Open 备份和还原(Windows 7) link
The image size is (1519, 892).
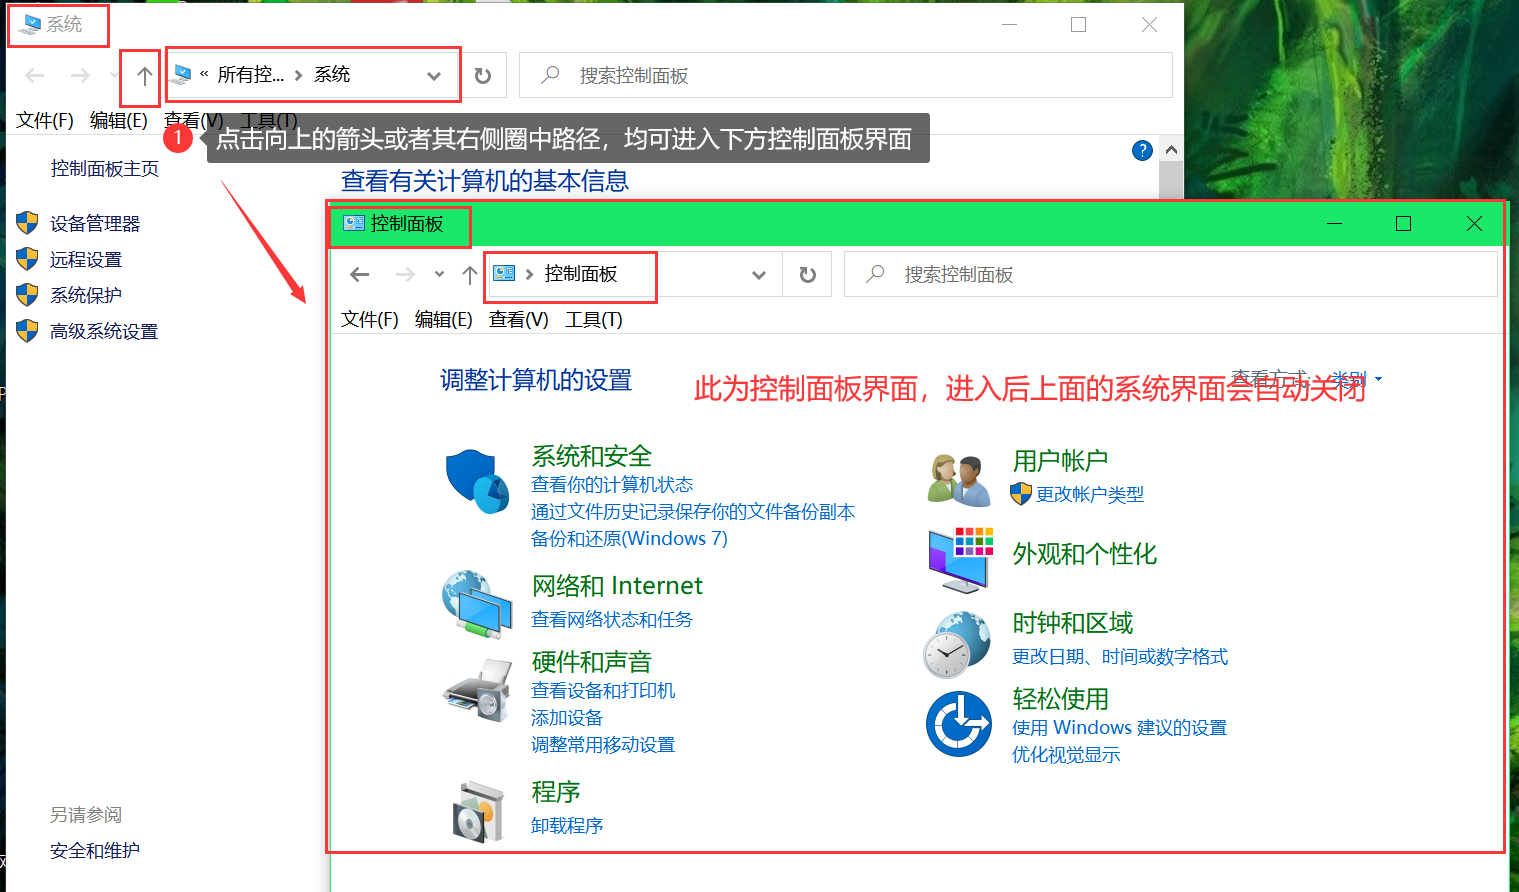[629, 538]
